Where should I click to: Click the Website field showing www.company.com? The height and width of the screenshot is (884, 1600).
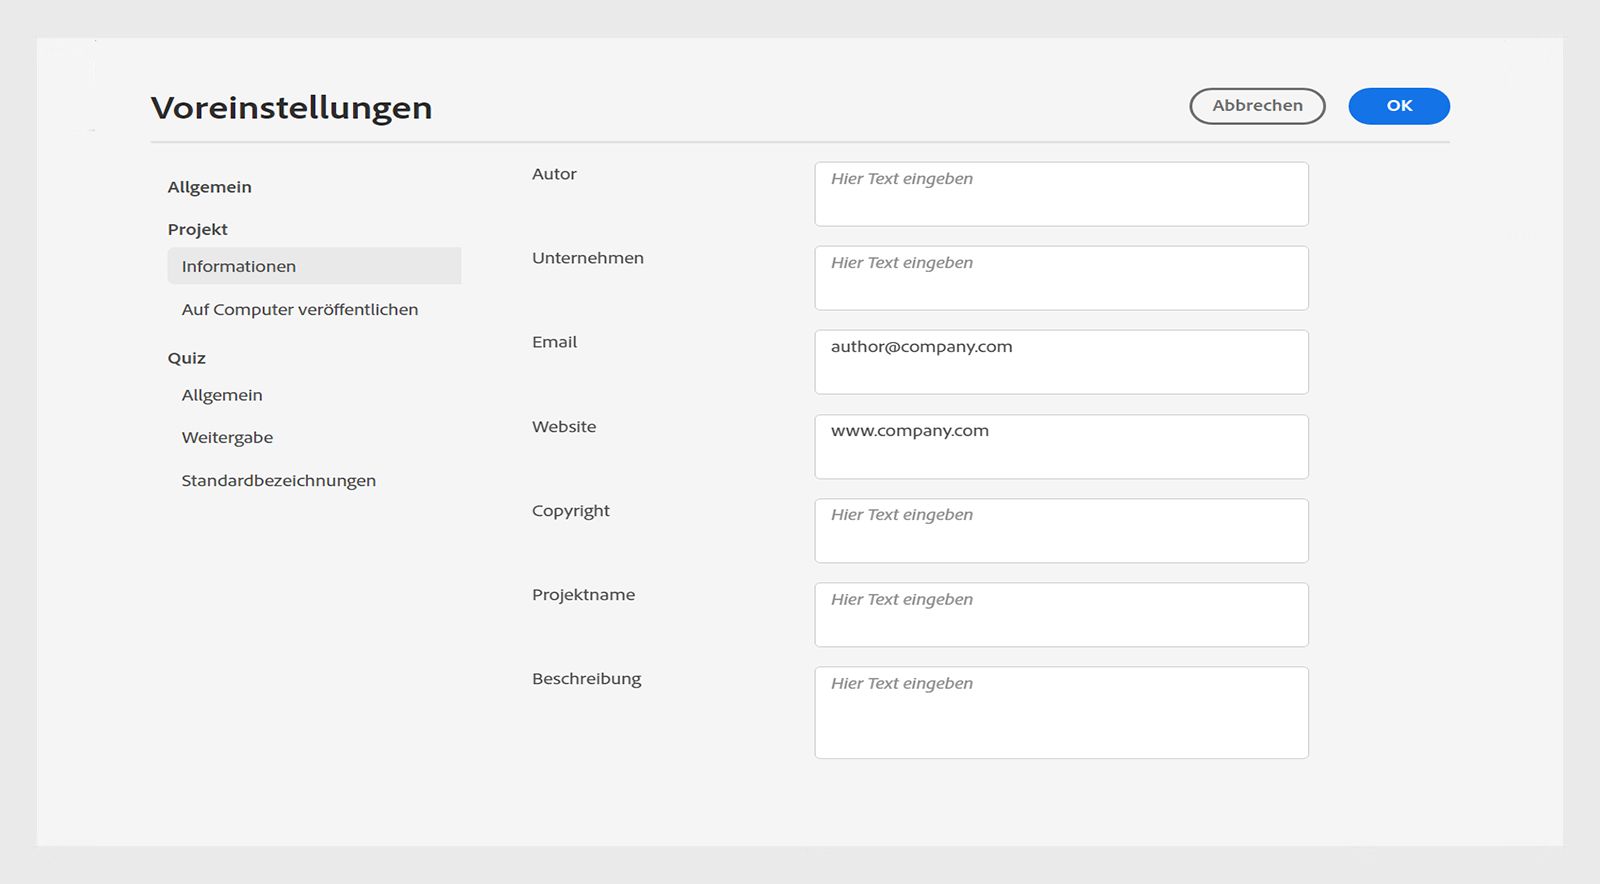click(1061, 447)
